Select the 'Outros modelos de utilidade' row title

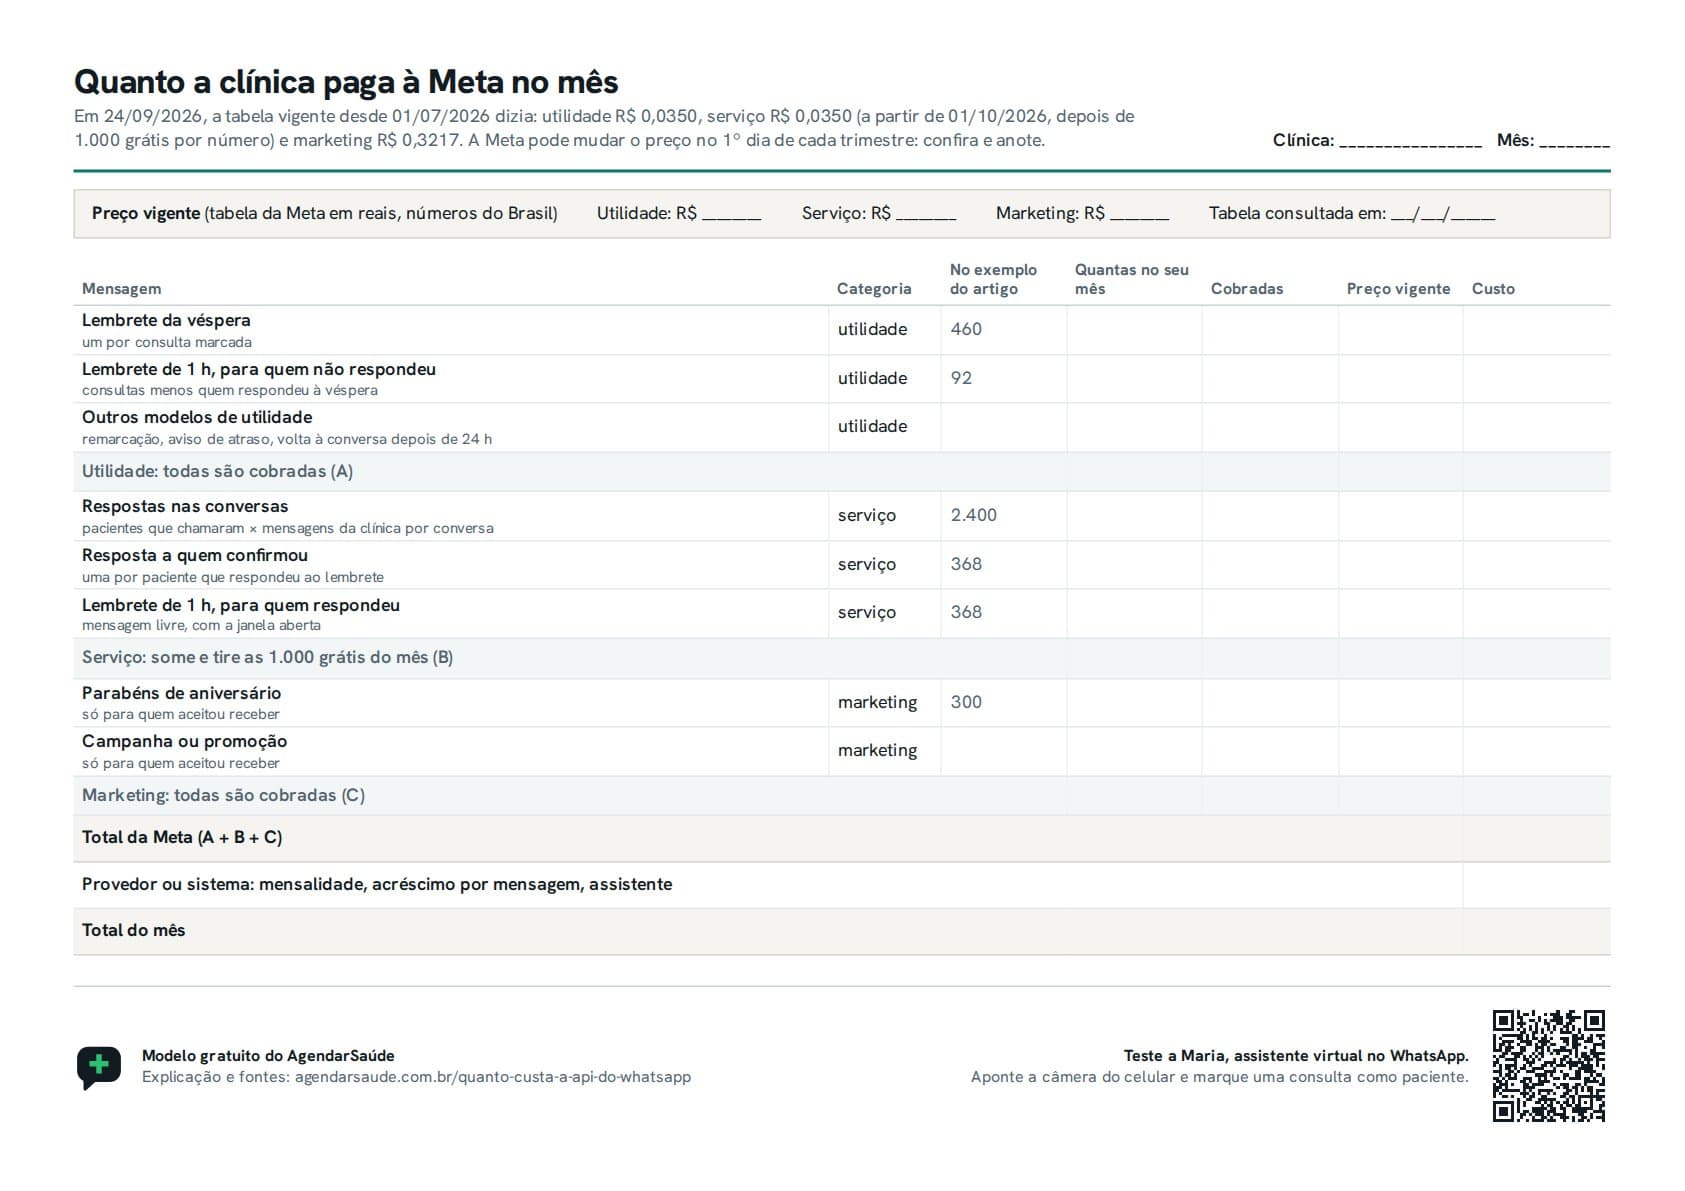(x=197, y=417)
